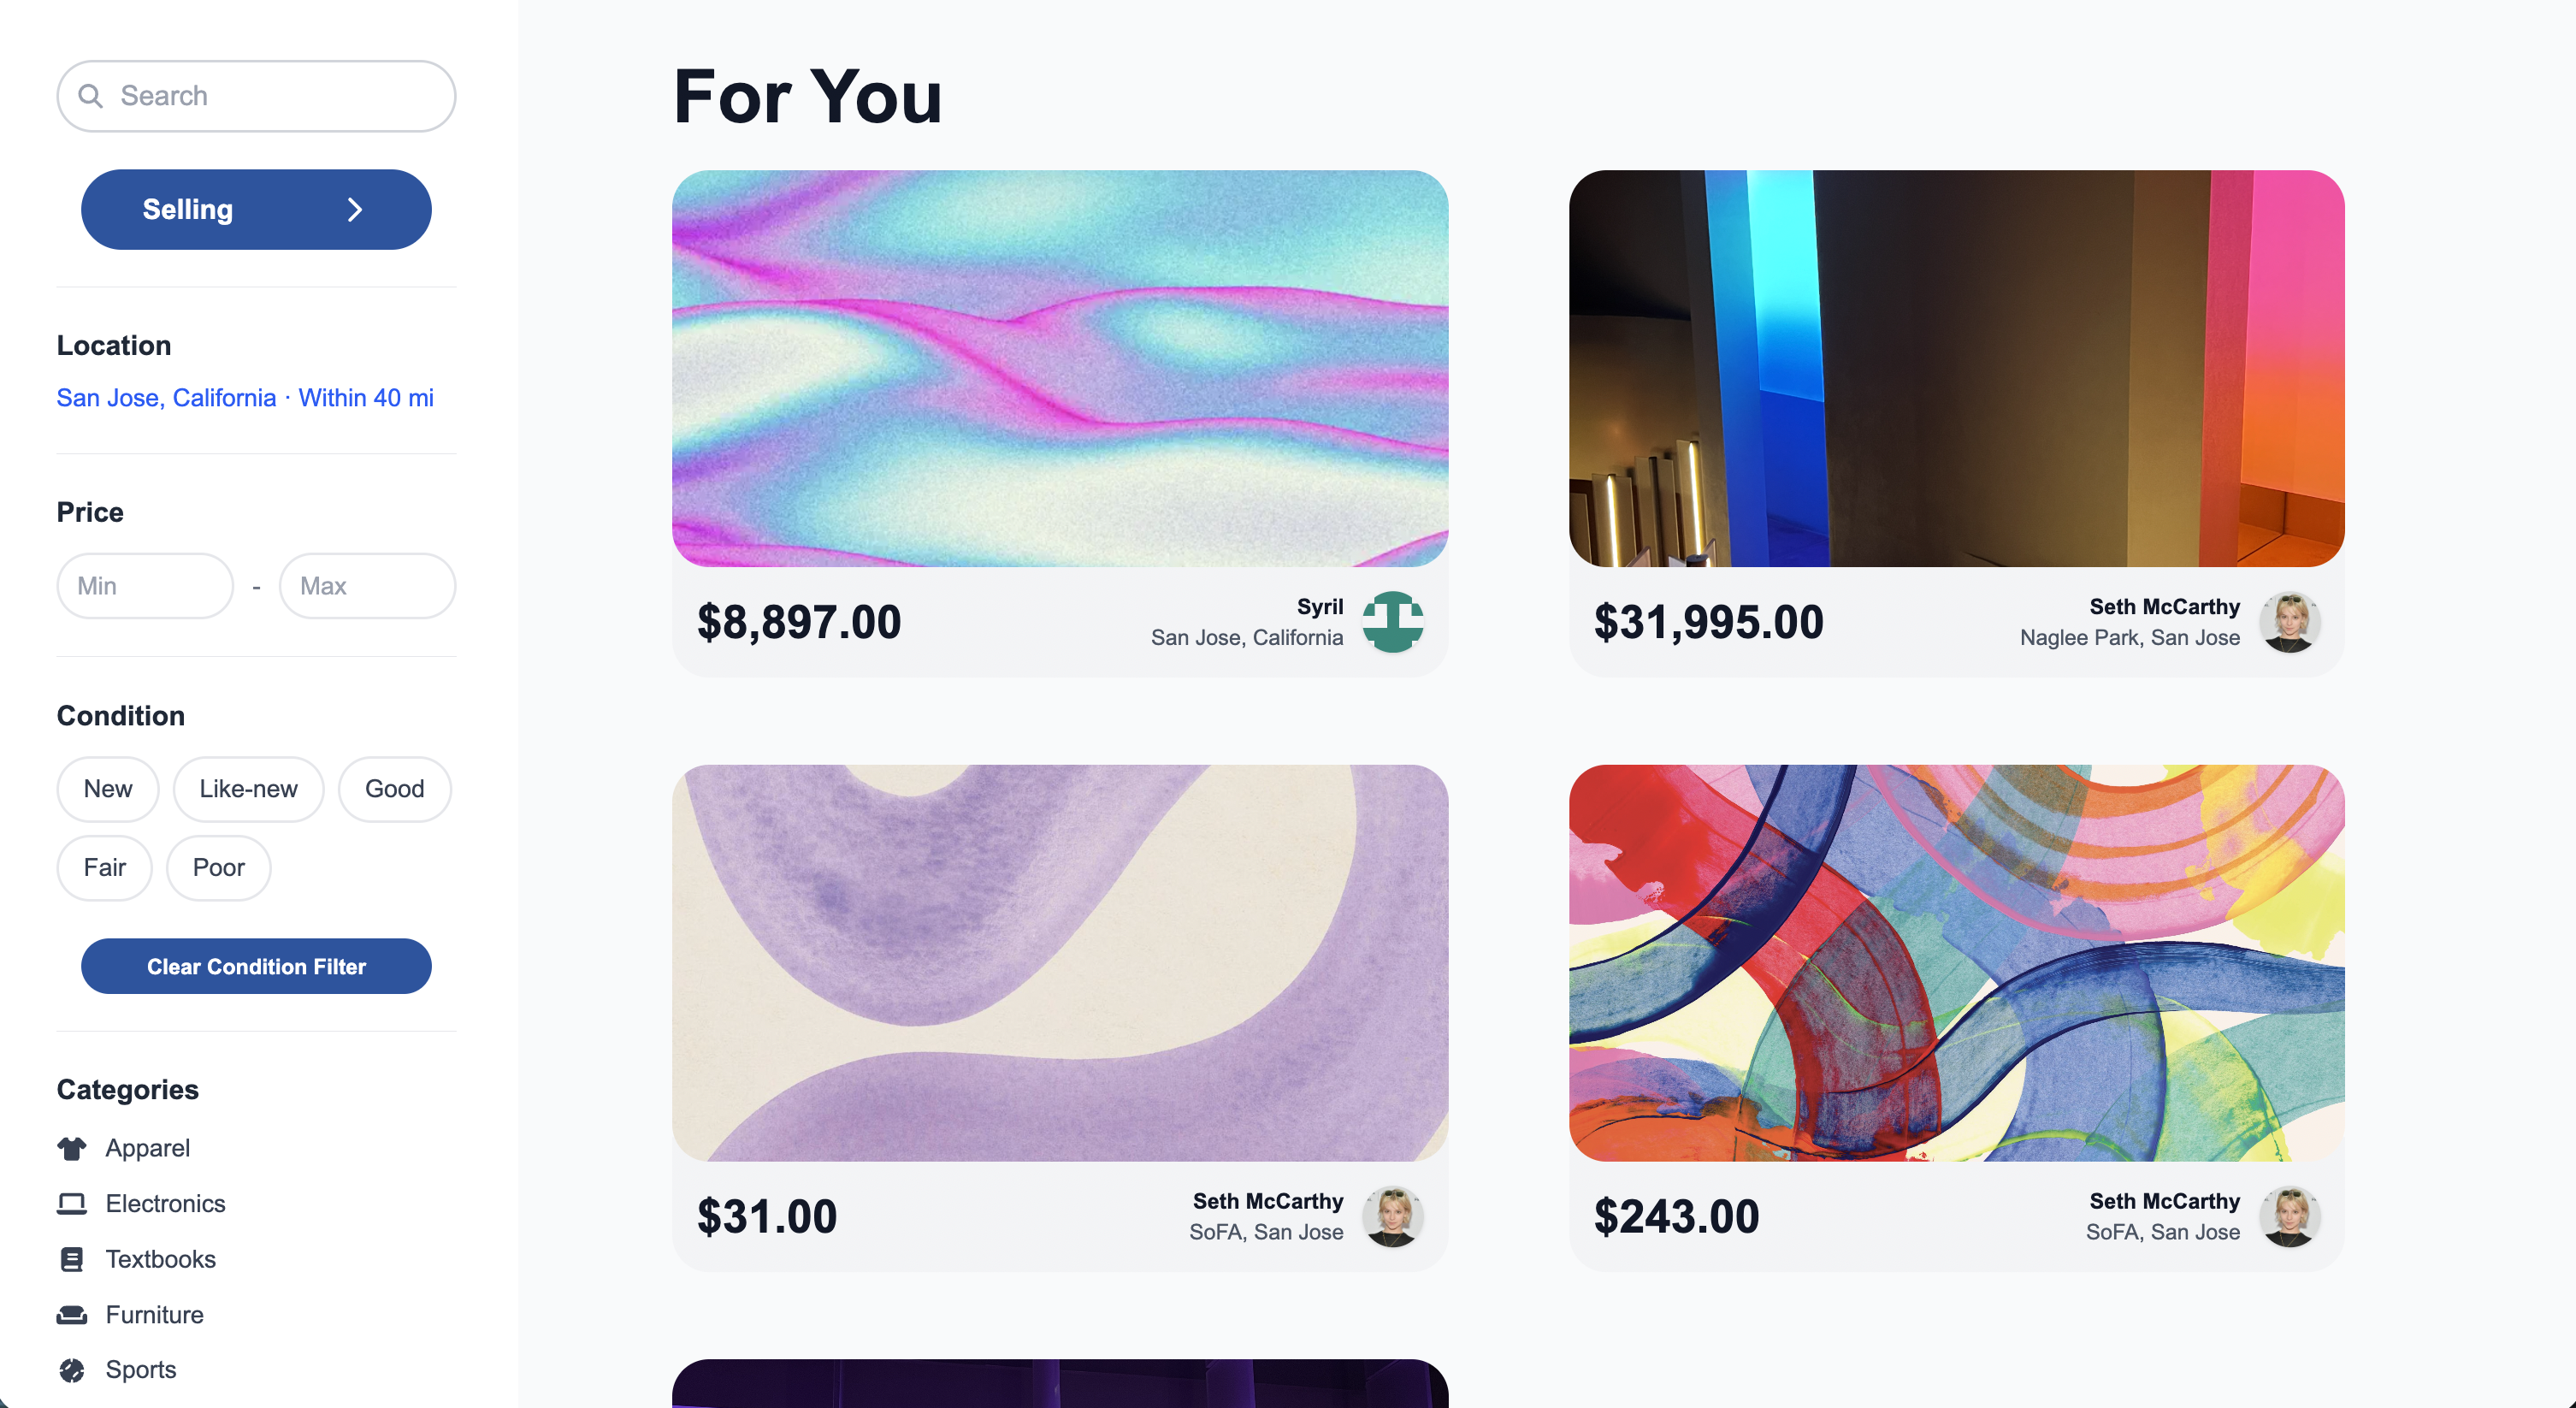This screenshot has height=1408, width=2576.
Task: Open the purple watercolor $31.00 listing image
Action: (x=1060, y=963)
